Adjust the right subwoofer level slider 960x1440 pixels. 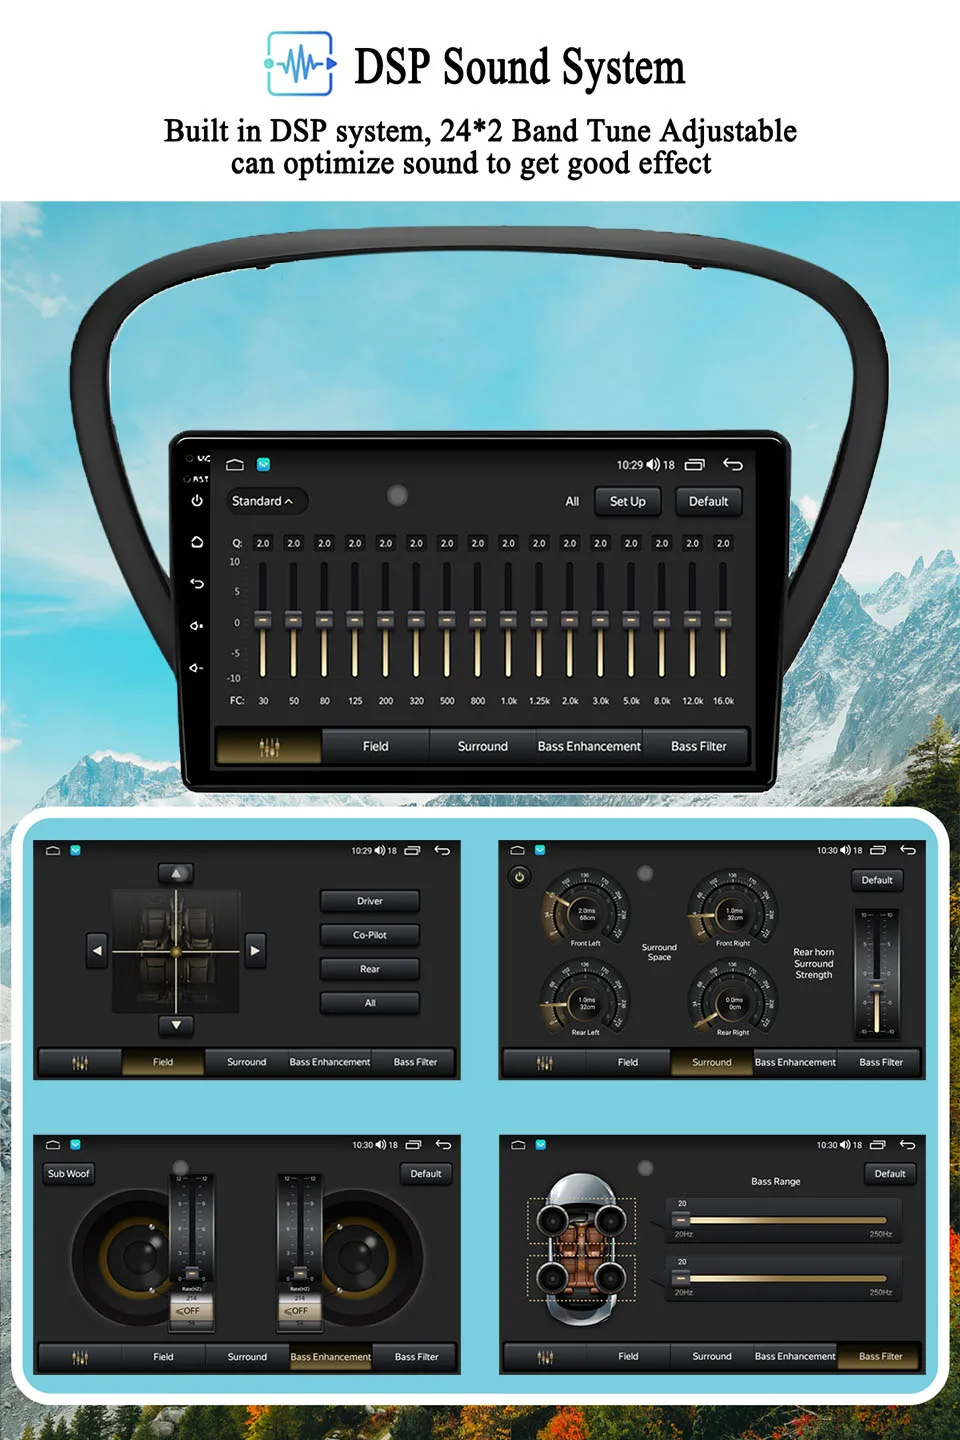[x=298, y=1229]
